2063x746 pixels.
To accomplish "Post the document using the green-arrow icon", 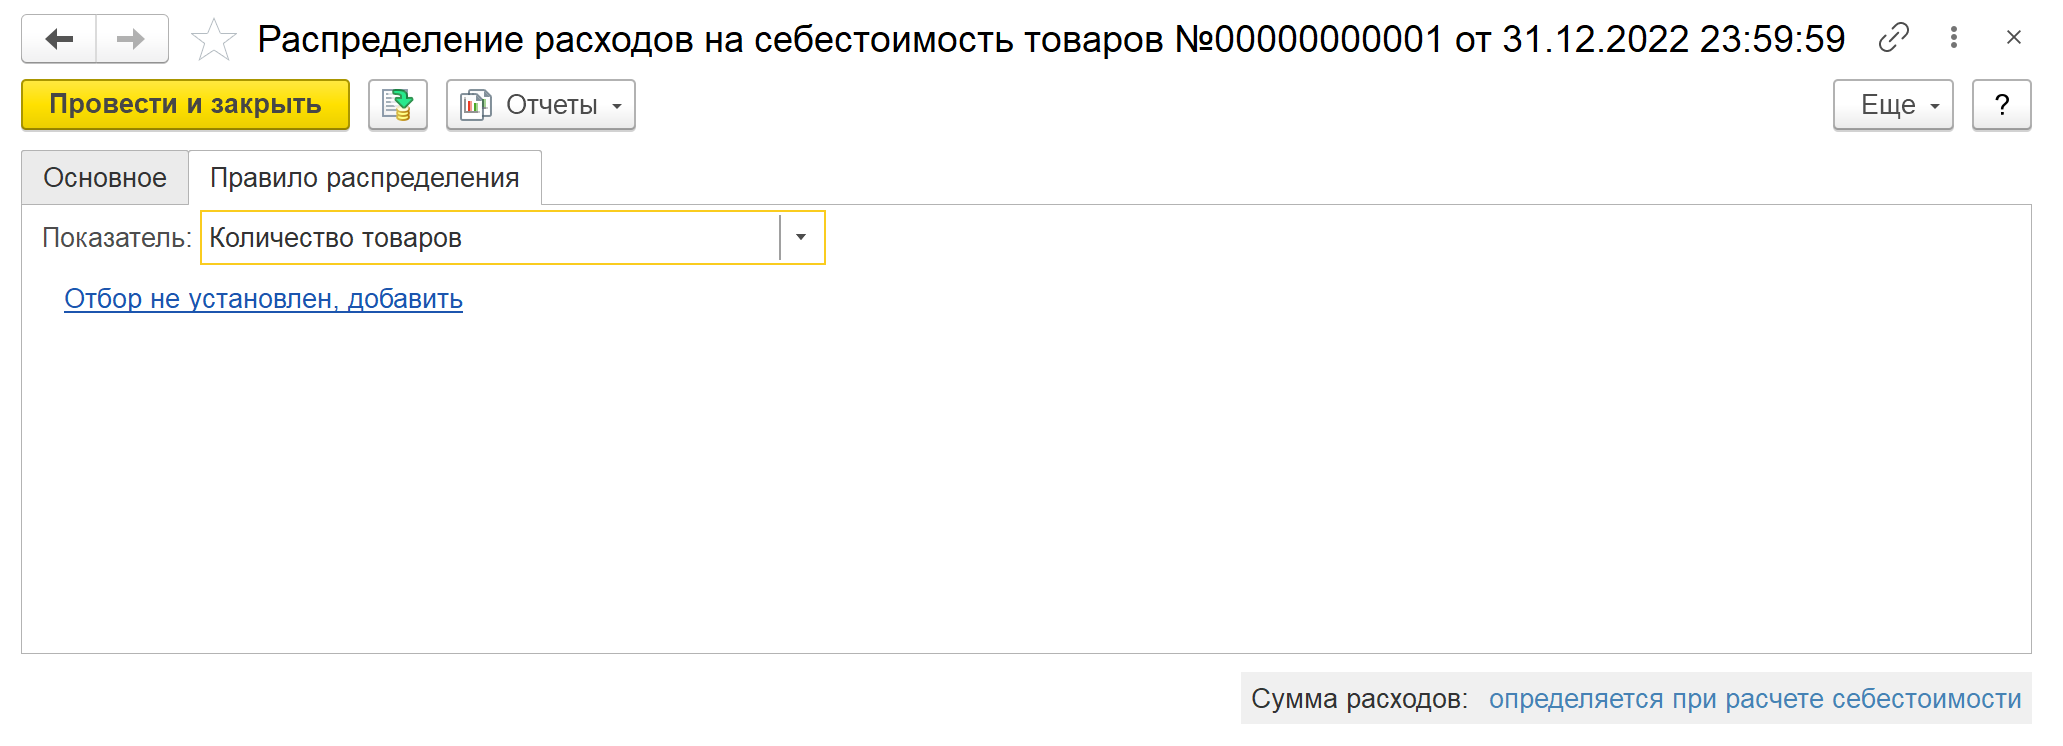I will point(398,105).
